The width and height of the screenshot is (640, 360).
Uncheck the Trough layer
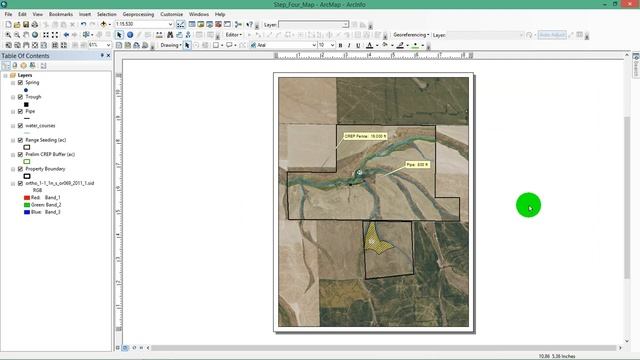[20, 97]
